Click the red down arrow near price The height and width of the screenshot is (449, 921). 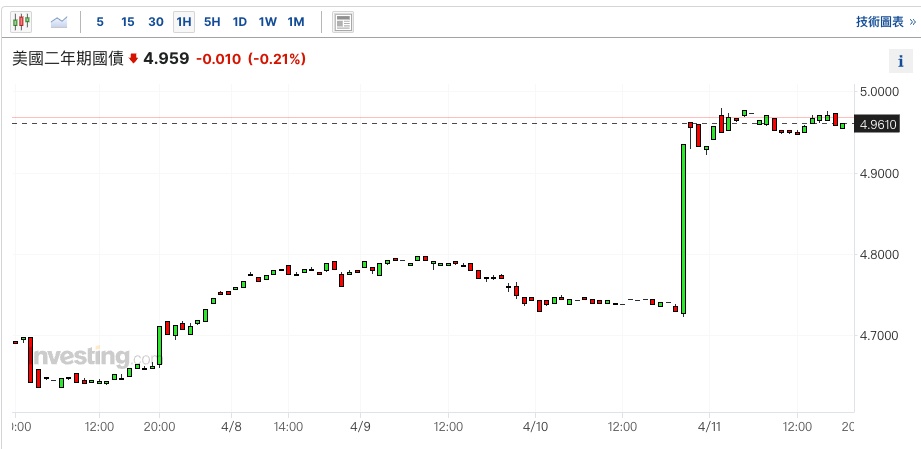tap(133, 59)
